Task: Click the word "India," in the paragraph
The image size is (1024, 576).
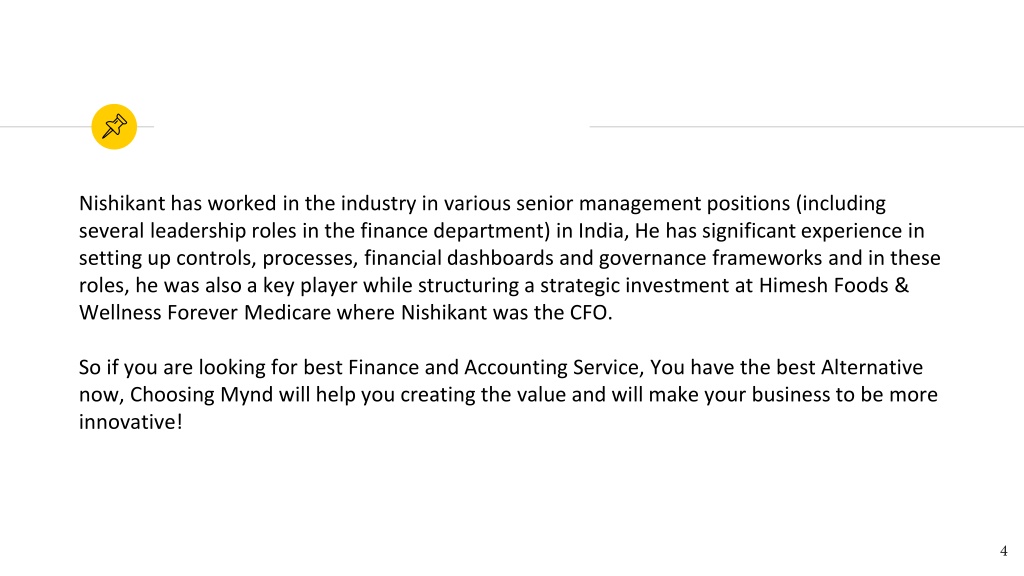Action: [x=603, y=231]
